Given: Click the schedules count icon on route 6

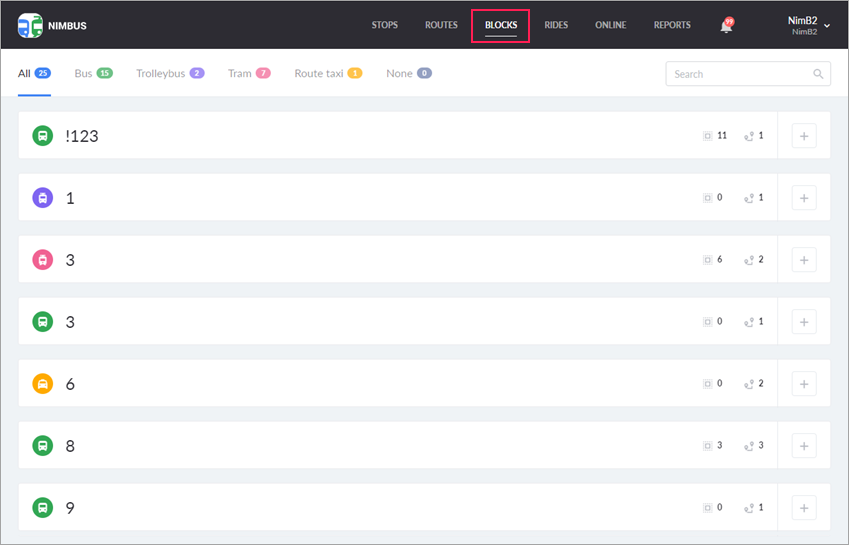Looking at the screenshot, I should [749, 384].
